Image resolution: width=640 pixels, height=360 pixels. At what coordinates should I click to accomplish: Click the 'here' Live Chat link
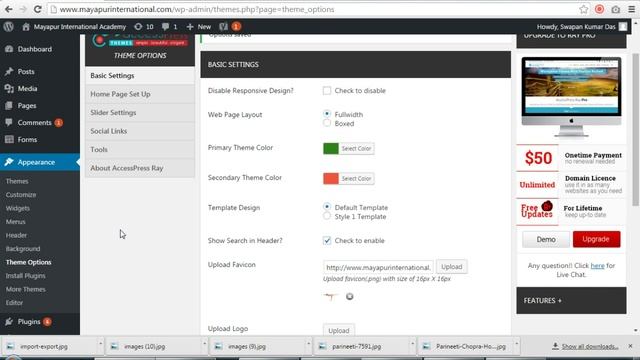coord(597,266)
